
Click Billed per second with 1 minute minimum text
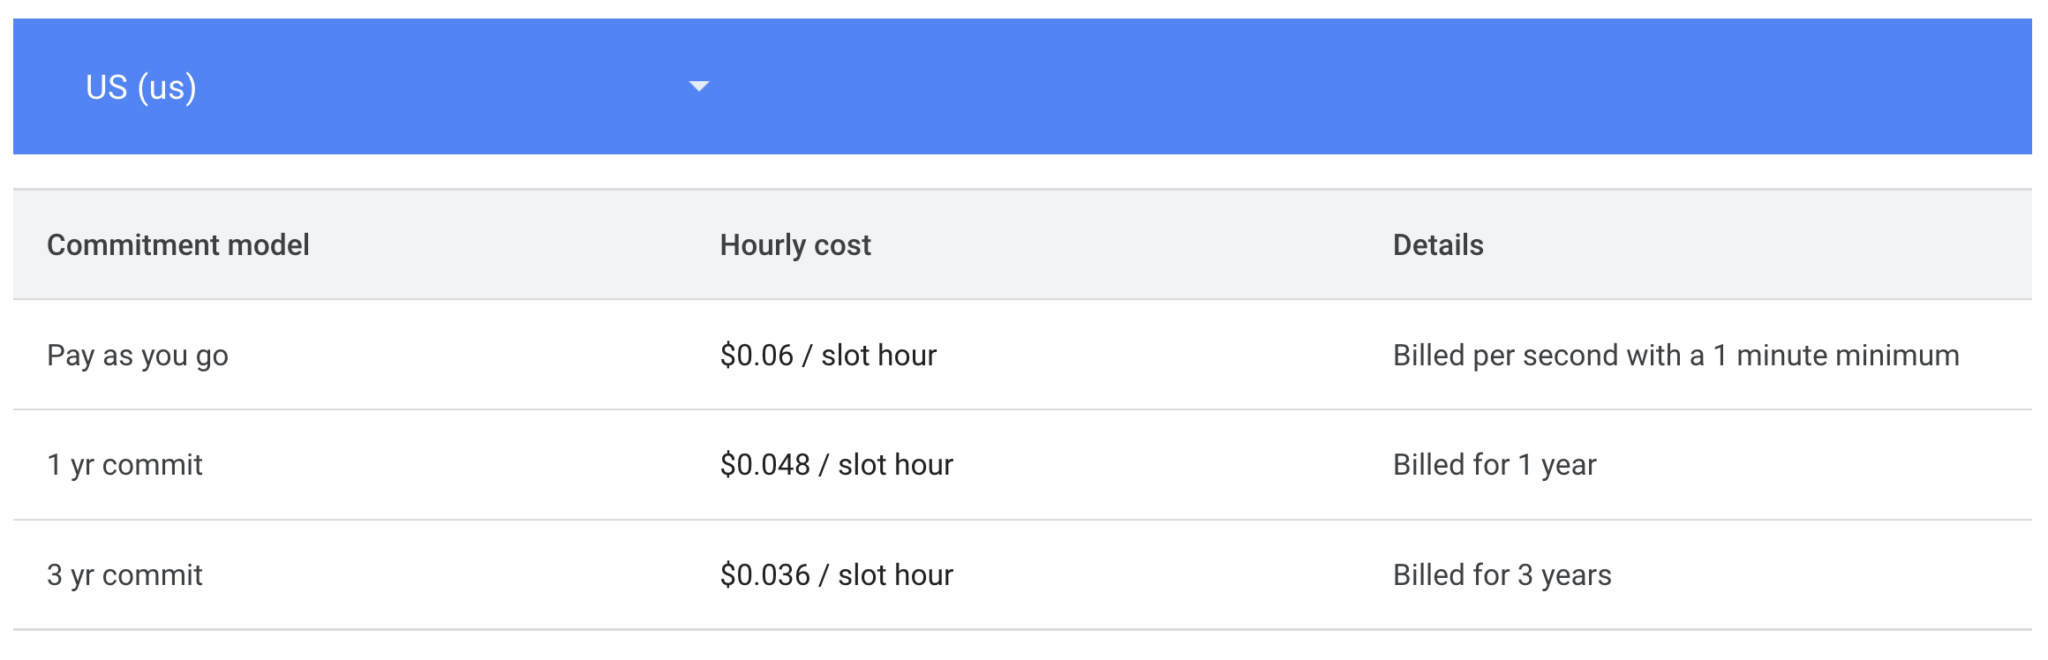(1676, 355)
